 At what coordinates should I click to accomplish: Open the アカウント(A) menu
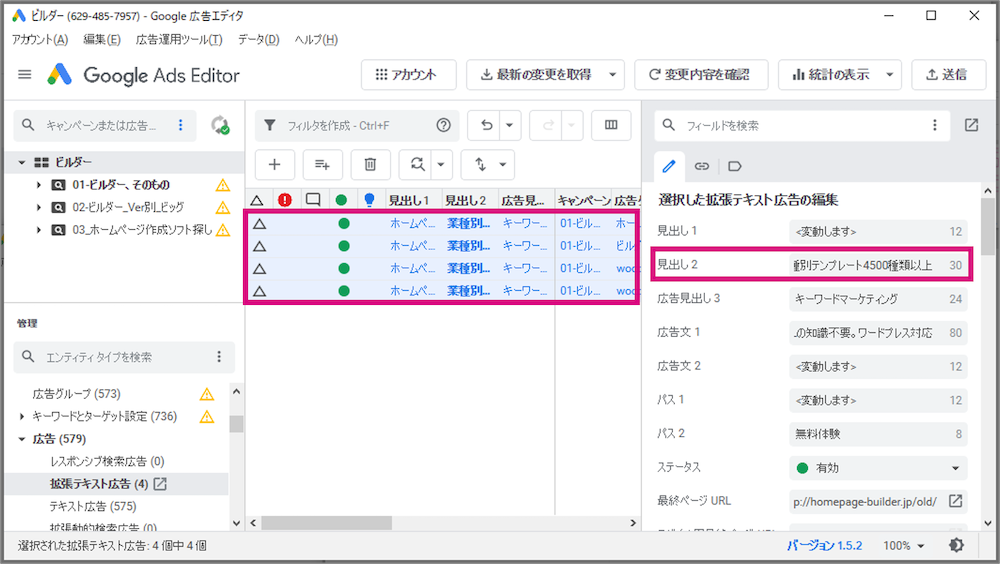pyautogui.click(x=40, y=40)
